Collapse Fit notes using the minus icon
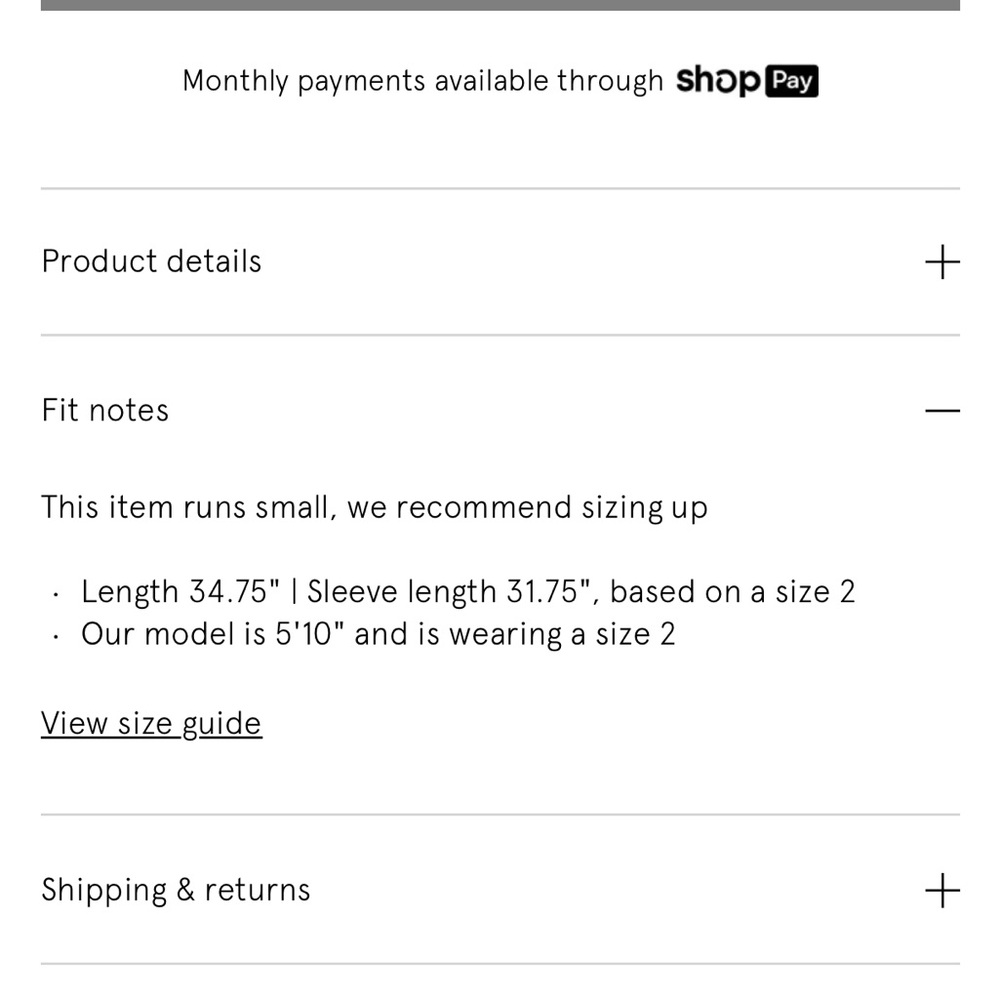 [x=942, y=410]
